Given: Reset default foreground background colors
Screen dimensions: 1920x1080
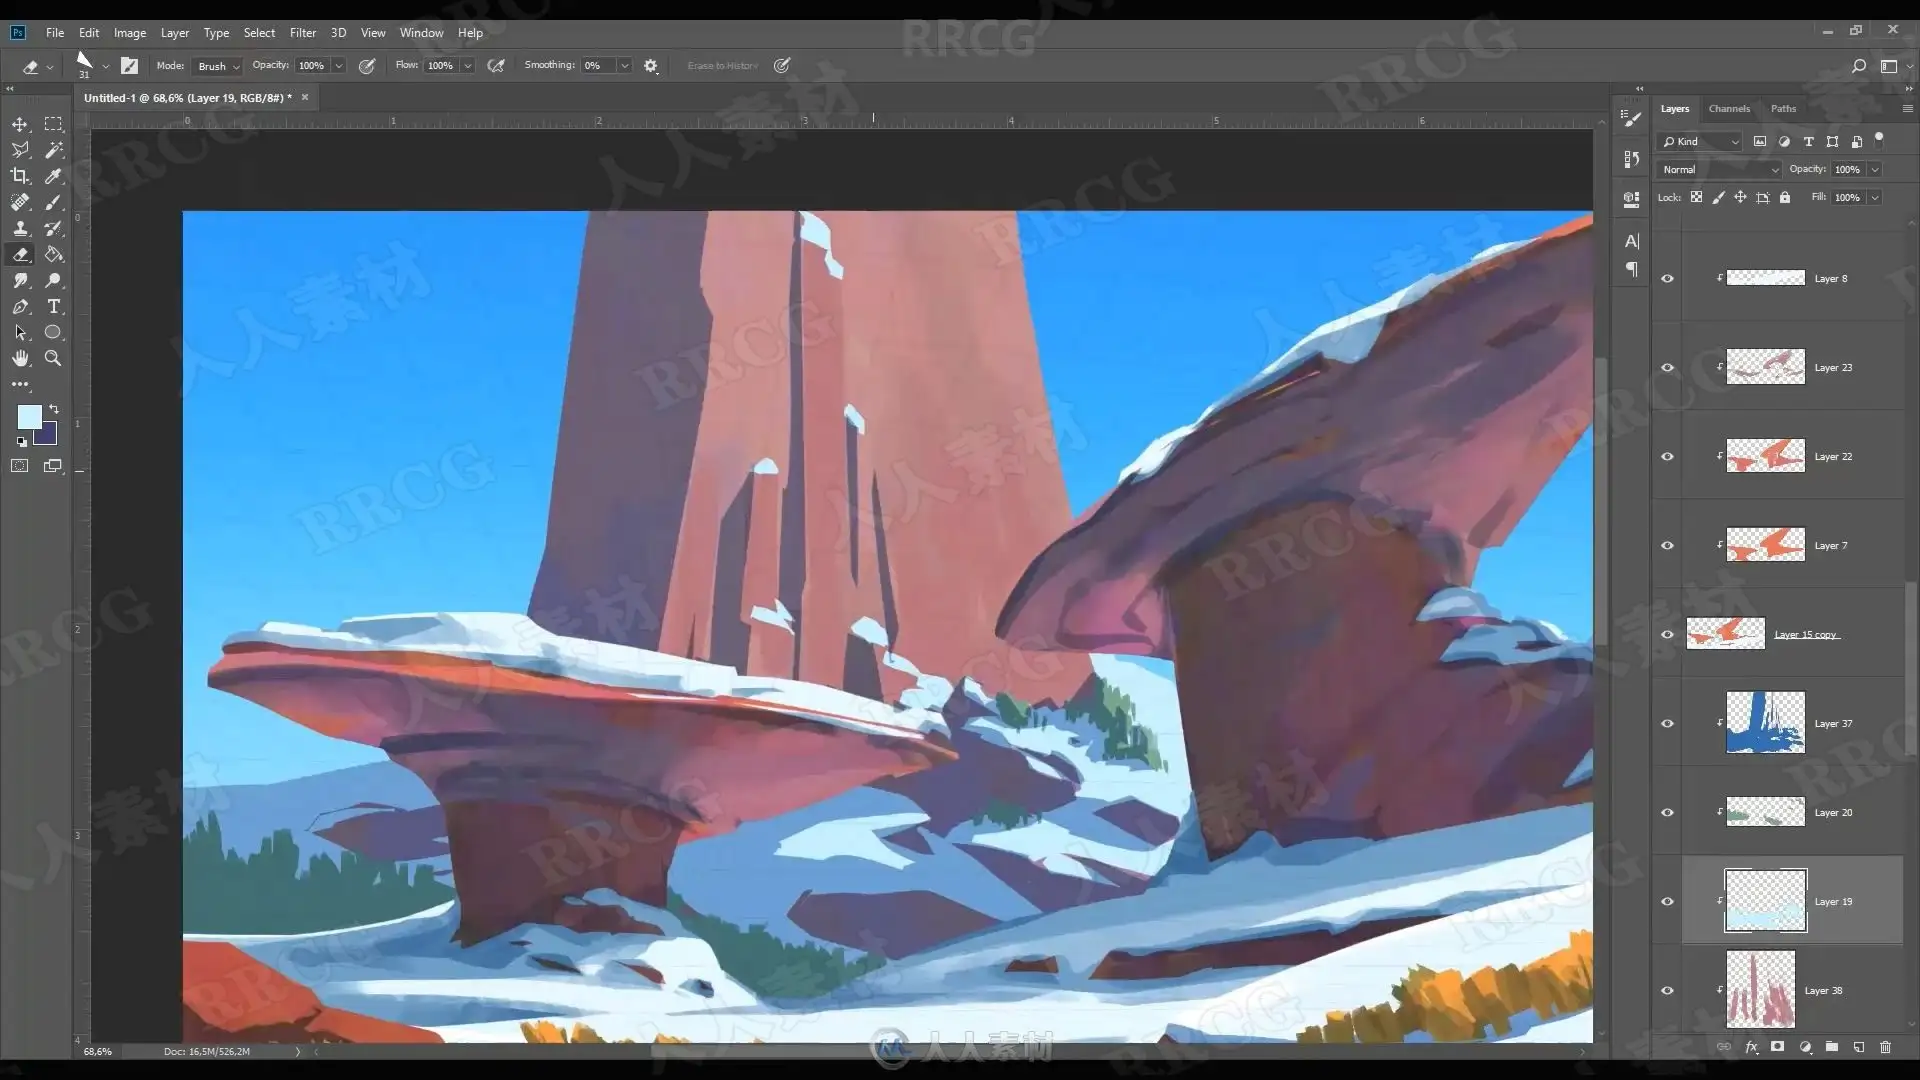Looking at the screenshot, I should (21, 441).
